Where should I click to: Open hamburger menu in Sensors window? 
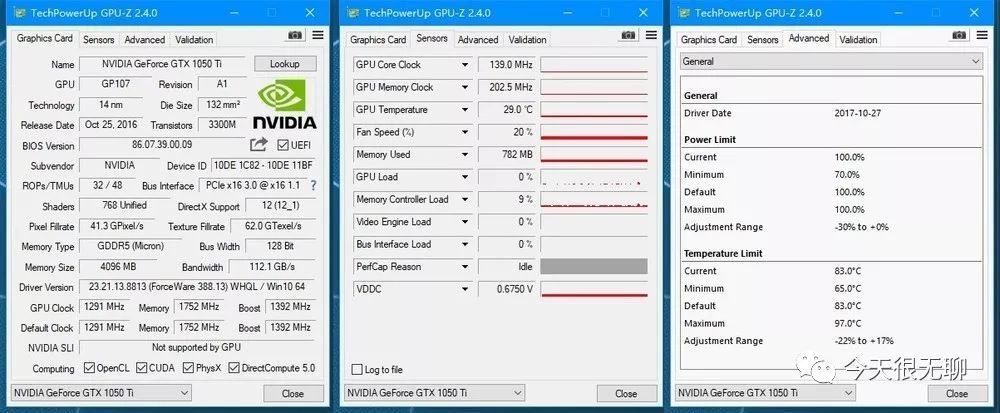pos(651,35)
